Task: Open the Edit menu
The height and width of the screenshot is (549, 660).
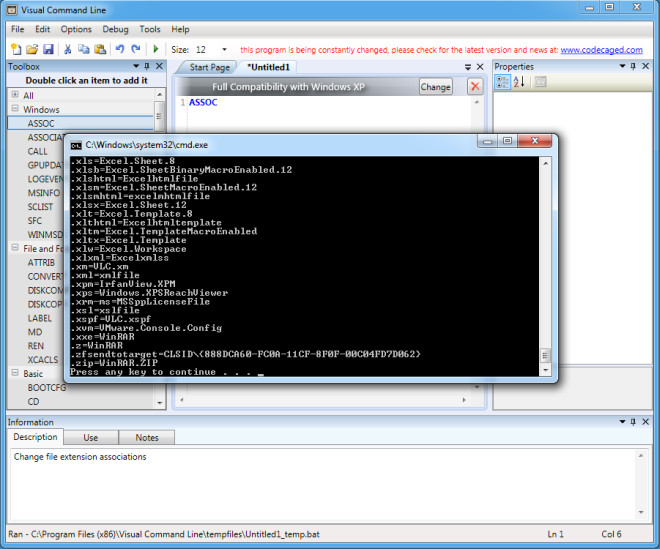Action: [x=43, y=29]
